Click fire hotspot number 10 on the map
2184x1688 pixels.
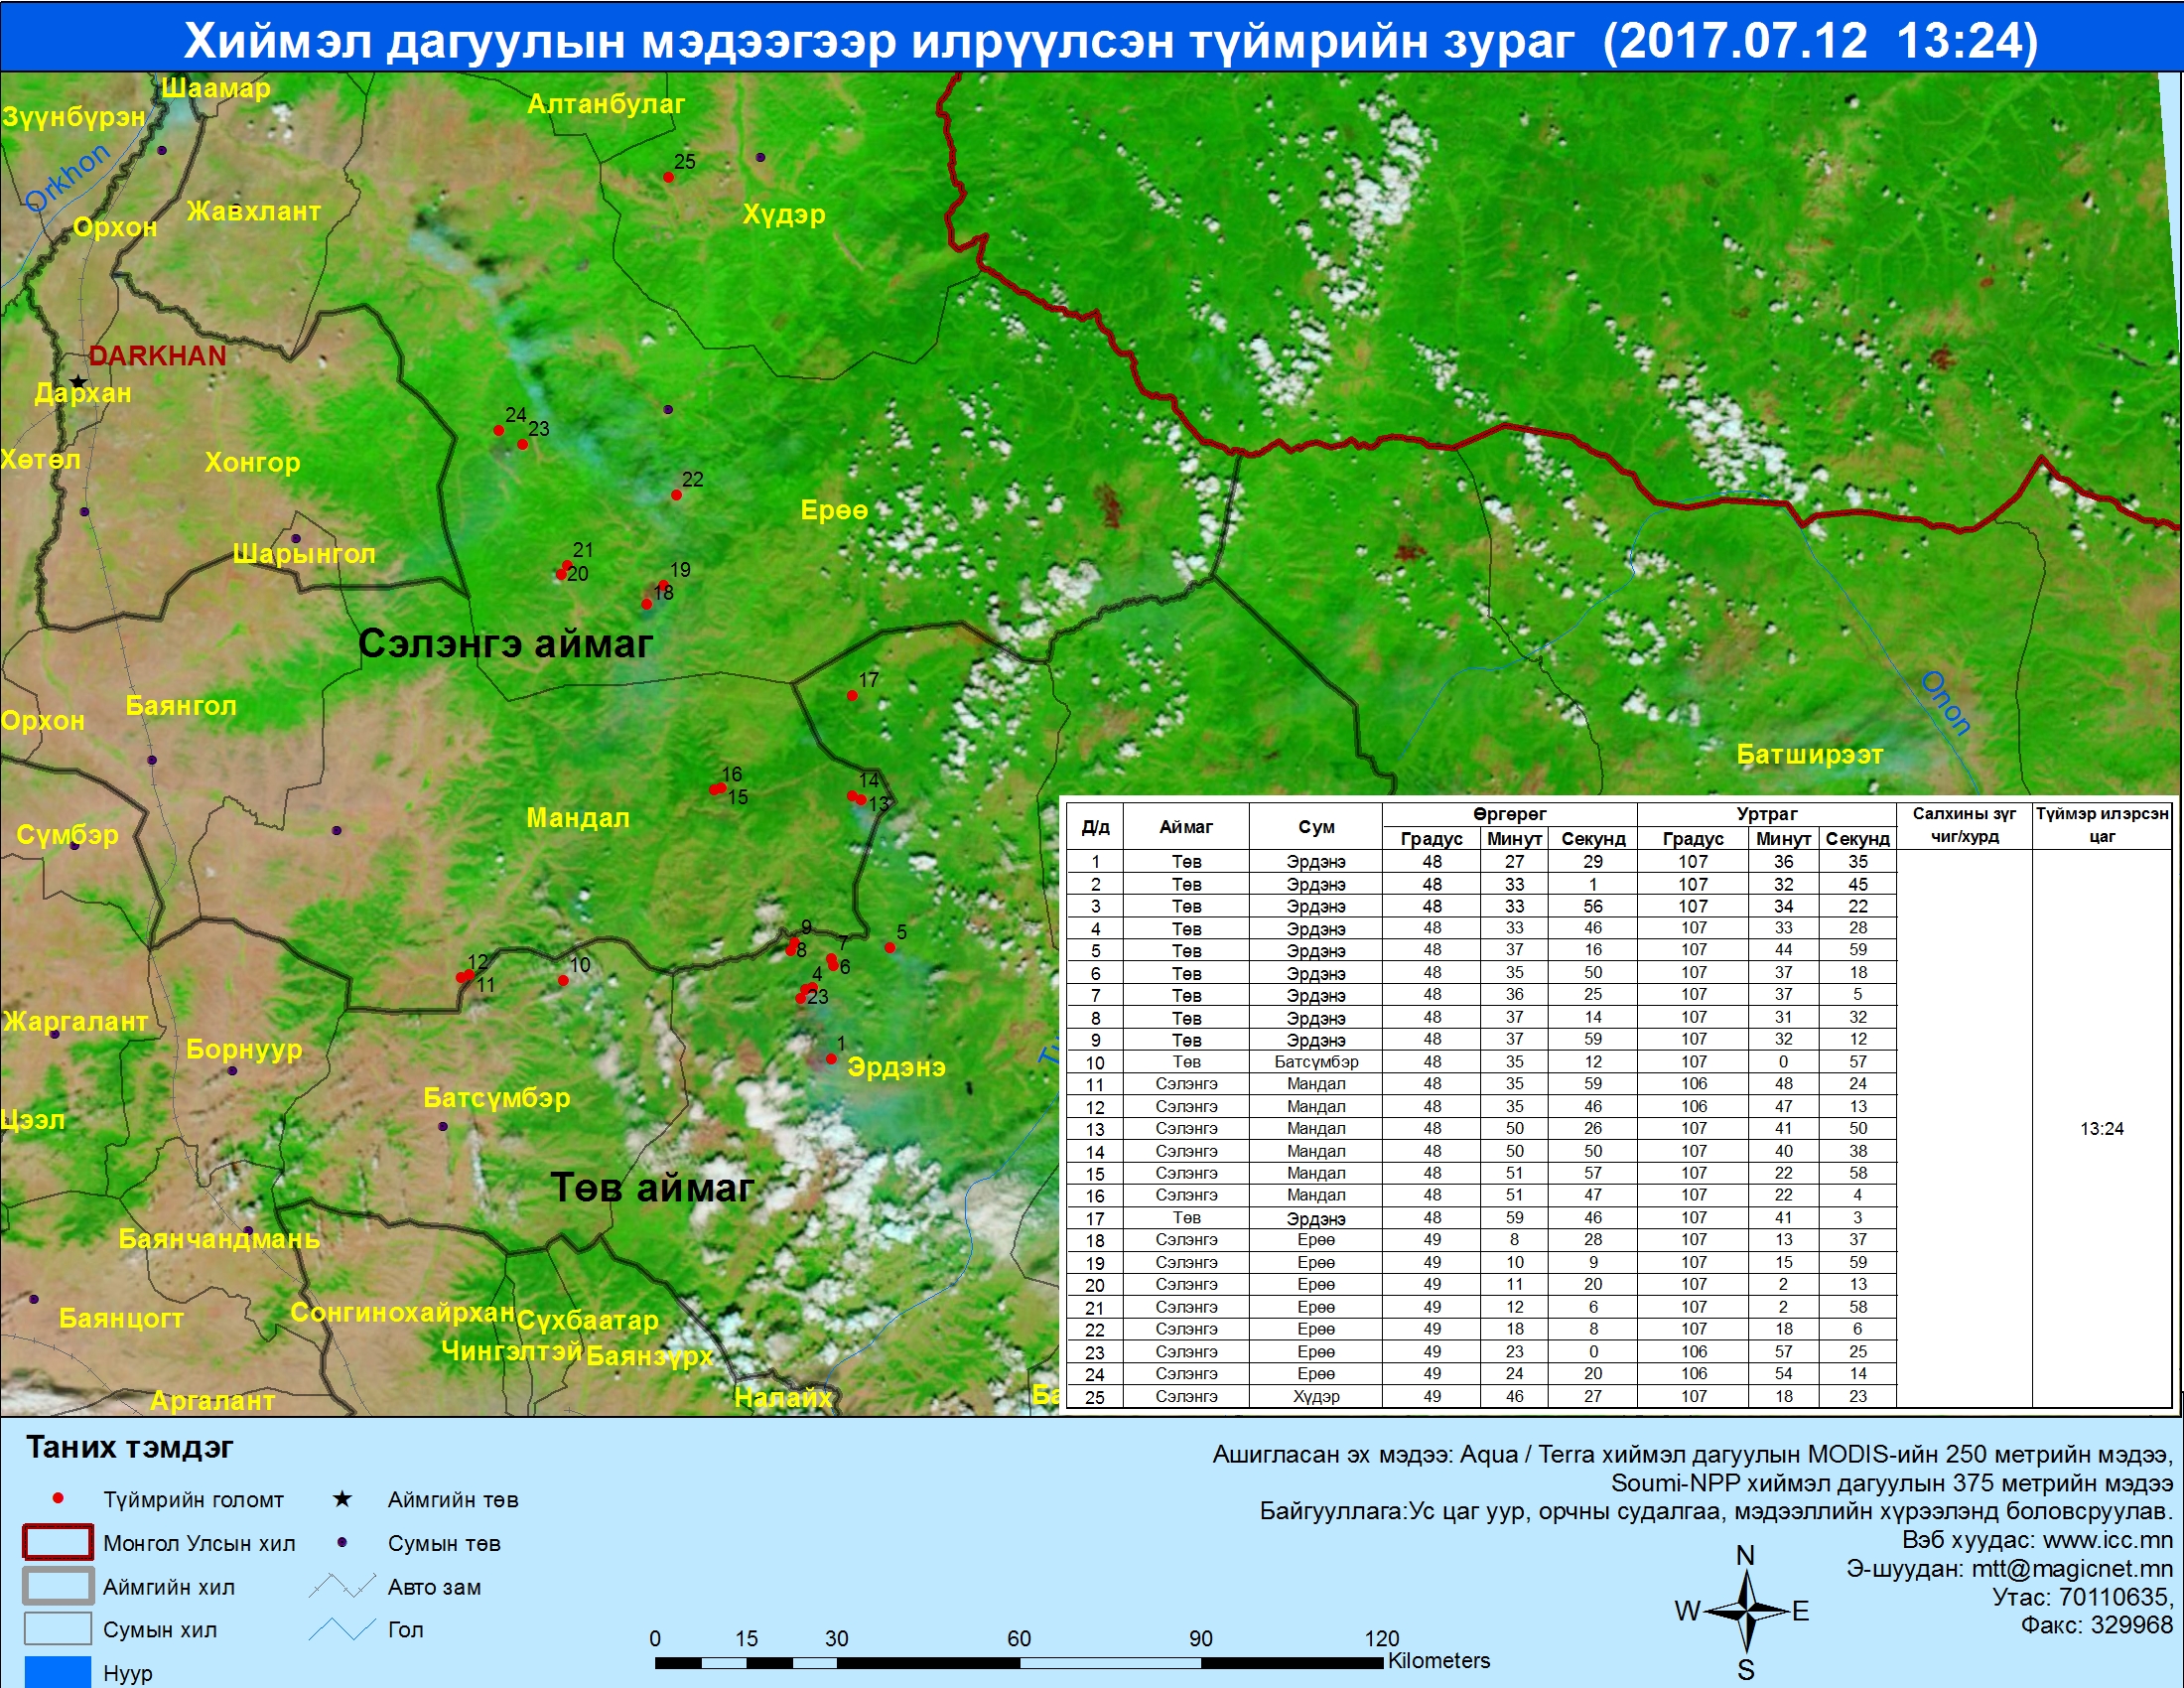[563, 980]
